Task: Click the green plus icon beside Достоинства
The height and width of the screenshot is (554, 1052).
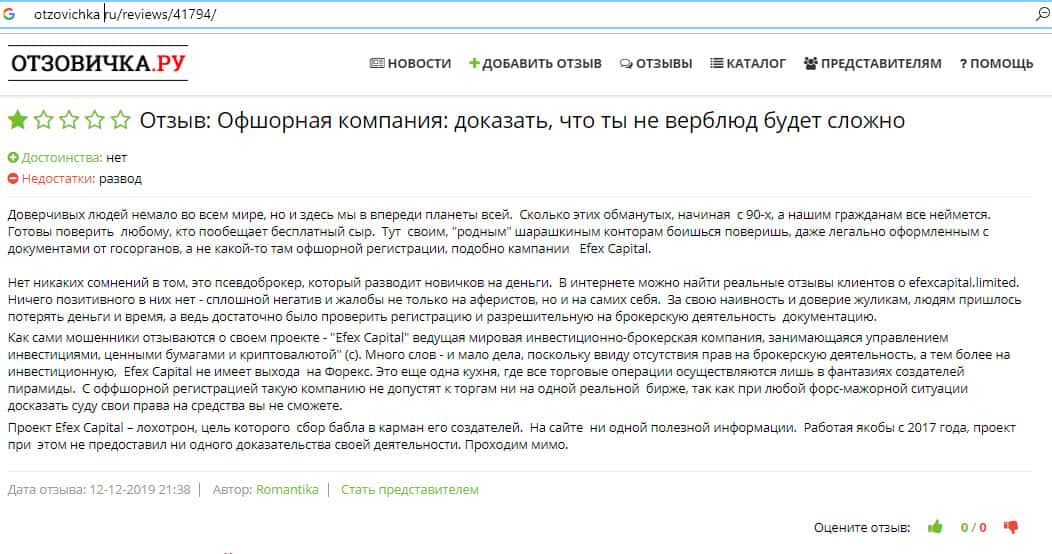Action: point(13,158)
